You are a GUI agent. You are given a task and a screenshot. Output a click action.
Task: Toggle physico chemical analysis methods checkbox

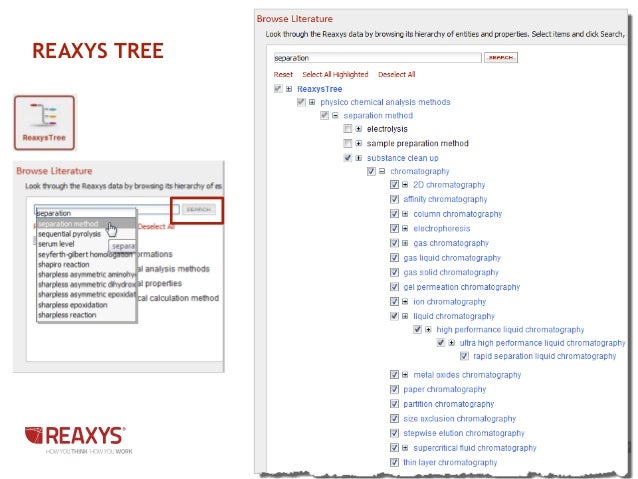tap(301, 102)
